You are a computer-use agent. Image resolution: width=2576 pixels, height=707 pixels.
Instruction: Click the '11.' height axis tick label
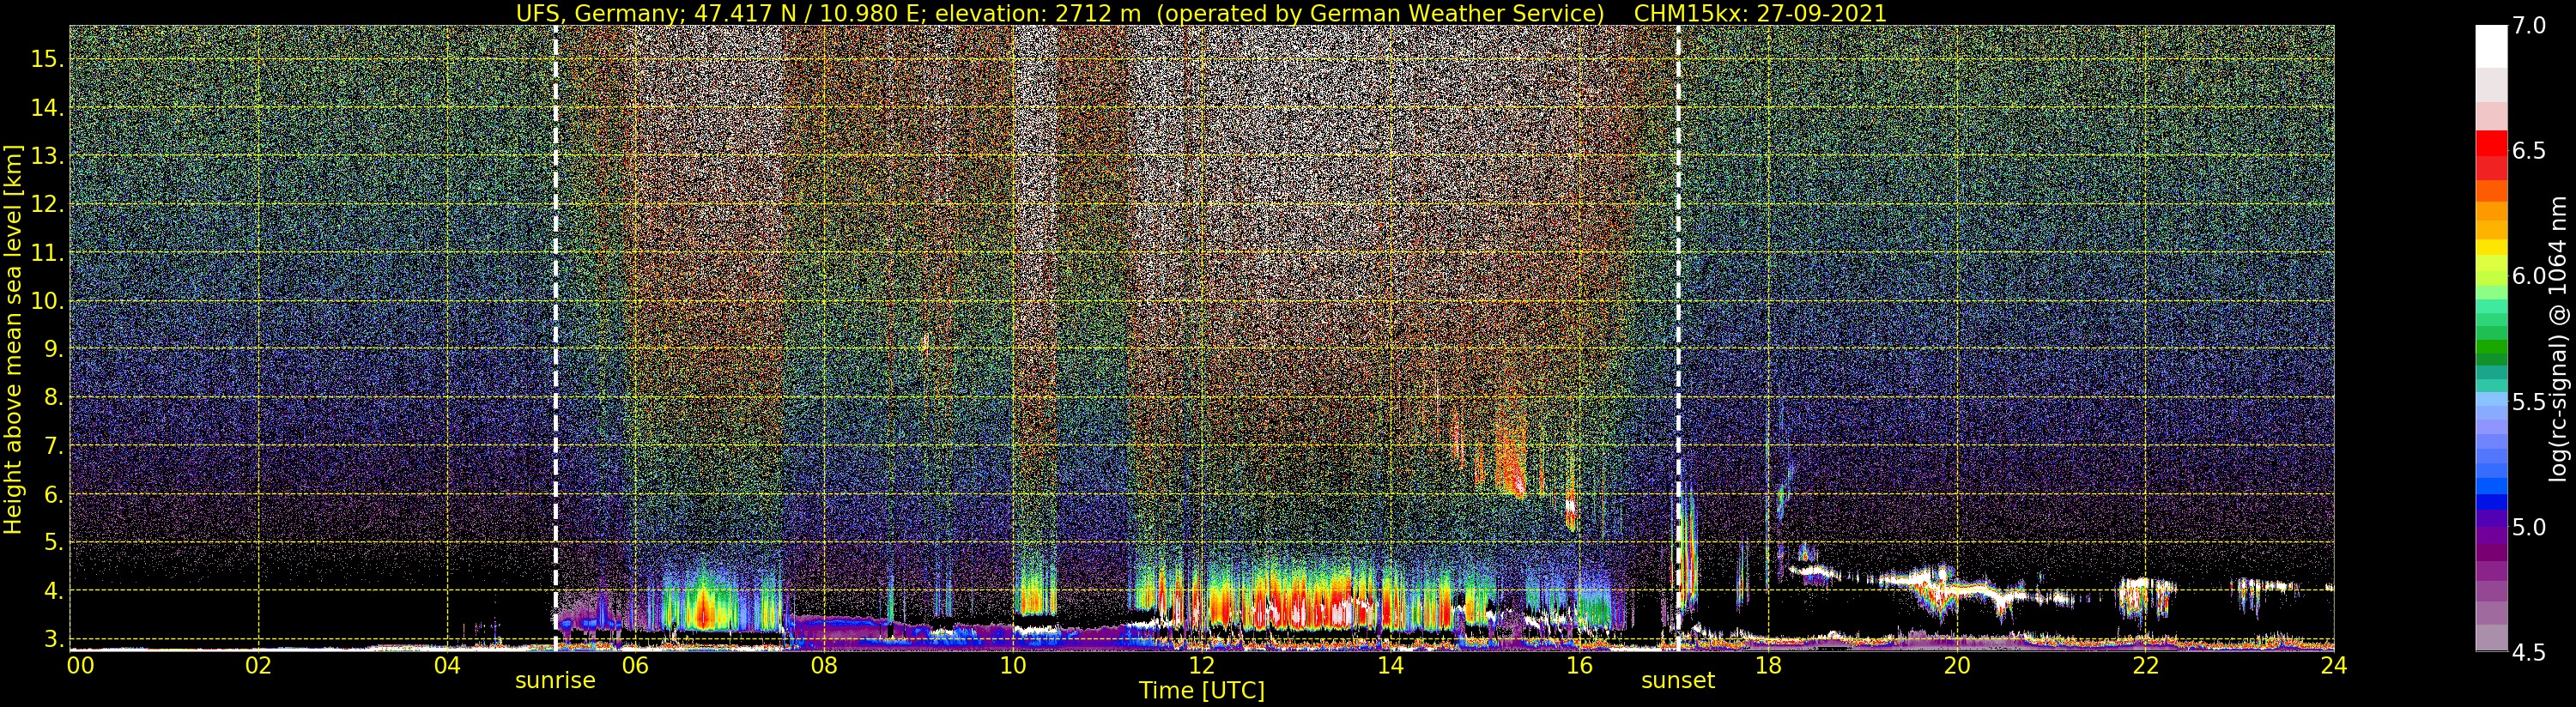[x=47, y=253]
